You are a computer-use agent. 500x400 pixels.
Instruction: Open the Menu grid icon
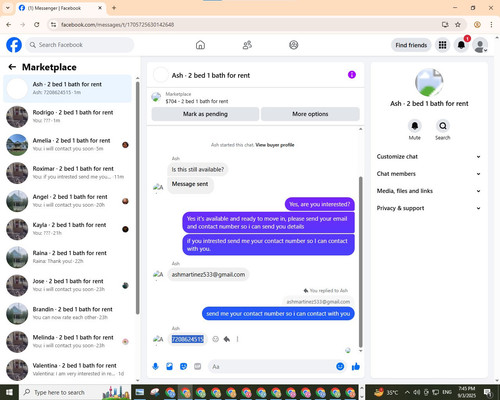click(x=442, y=45)
